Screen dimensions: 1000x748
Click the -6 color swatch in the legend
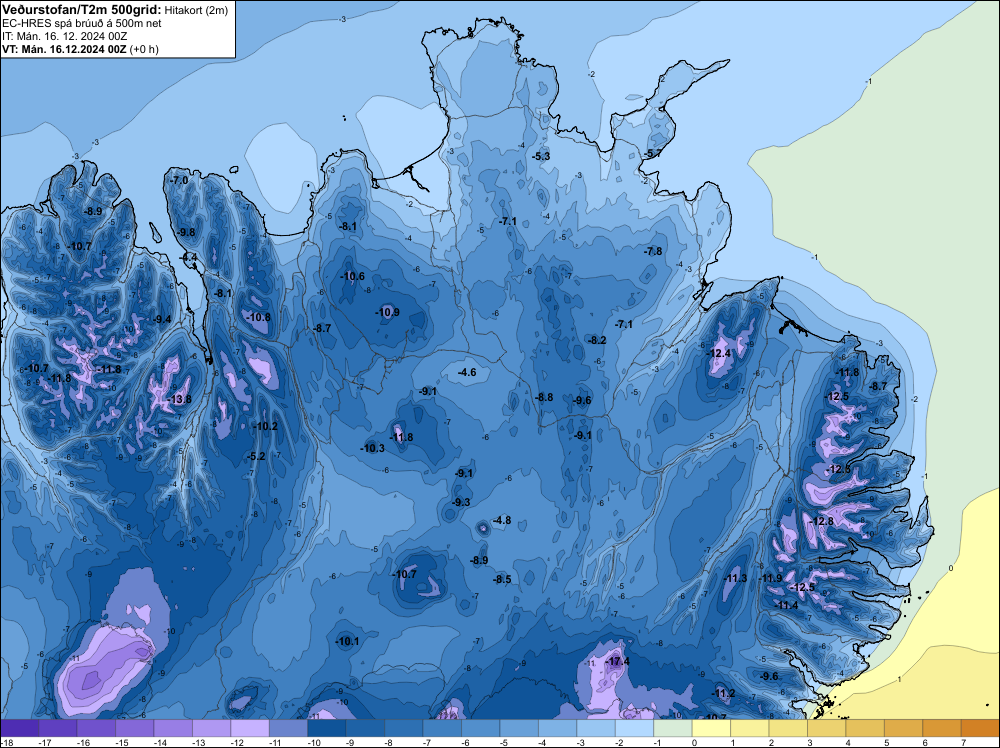tap(481, 728)
